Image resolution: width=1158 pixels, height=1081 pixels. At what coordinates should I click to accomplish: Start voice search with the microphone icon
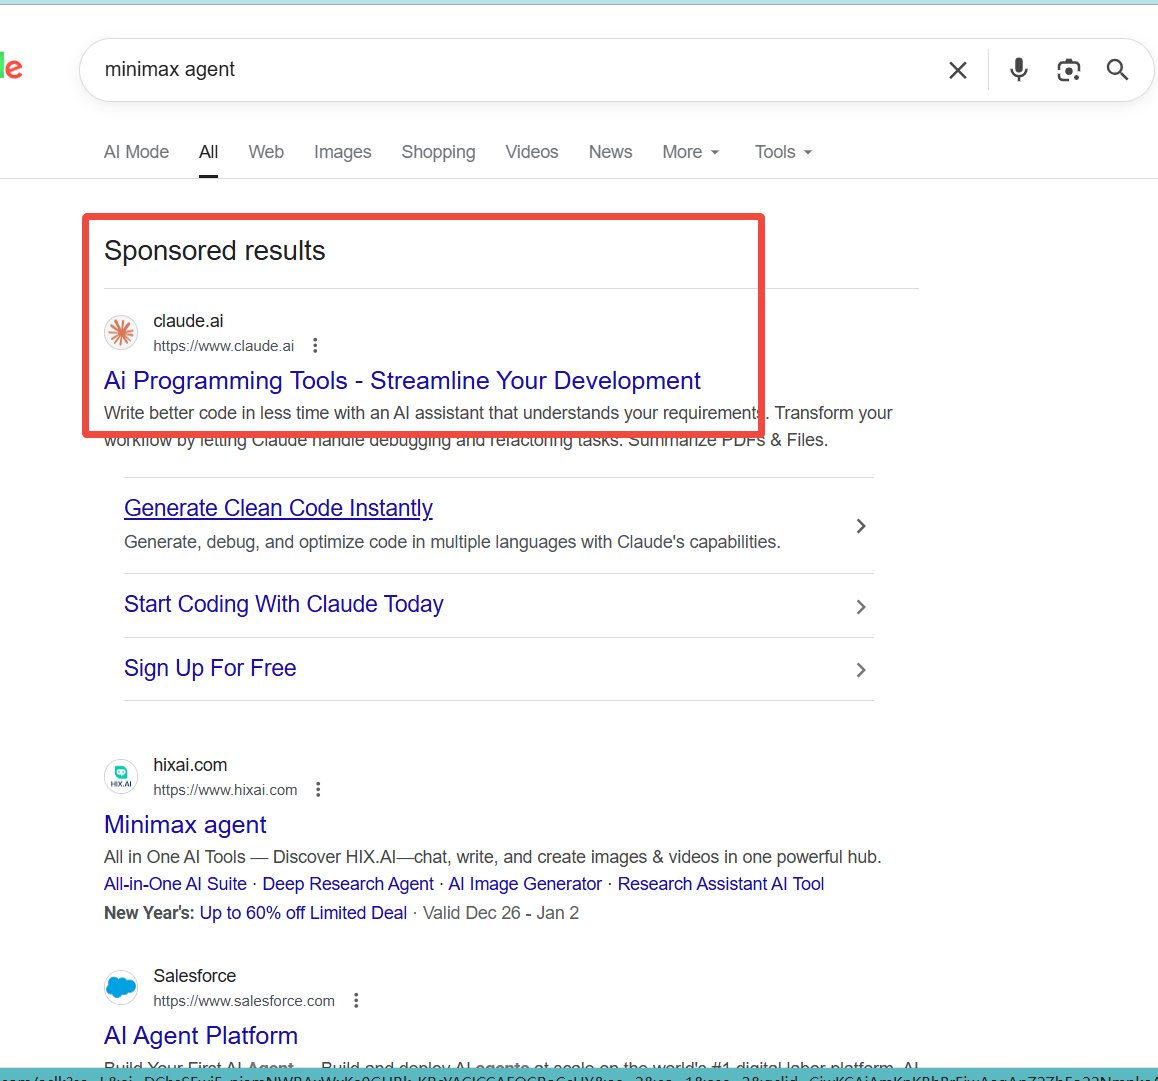pyautogui.click(x=1018, y=69)
